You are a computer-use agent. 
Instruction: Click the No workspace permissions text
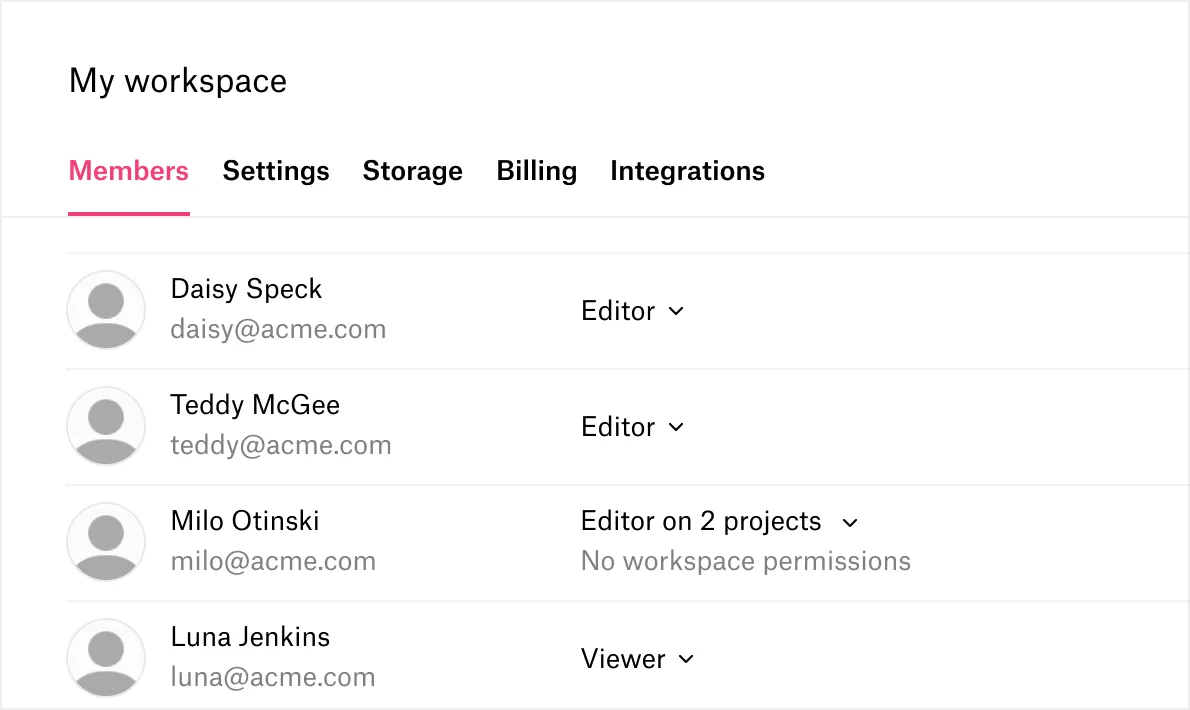746,561
